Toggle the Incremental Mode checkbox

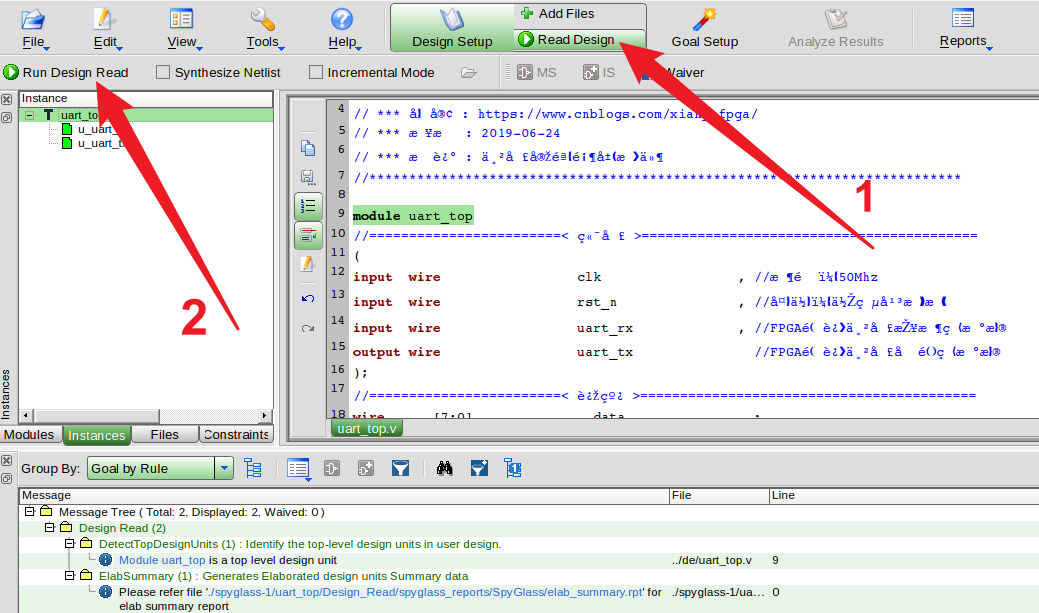(x=316, y=72)
